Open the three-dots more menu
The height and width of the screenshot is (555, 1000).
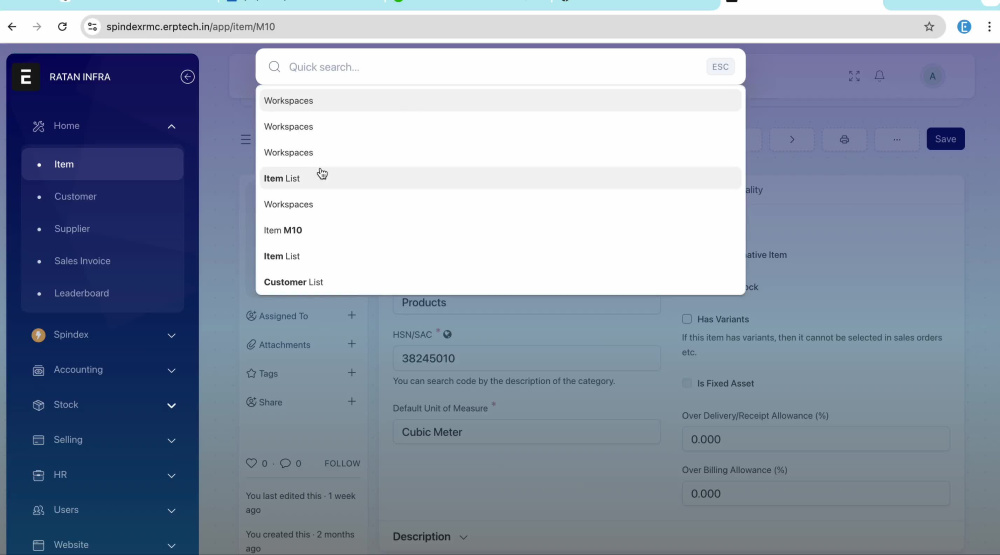[x=897, y=139]
